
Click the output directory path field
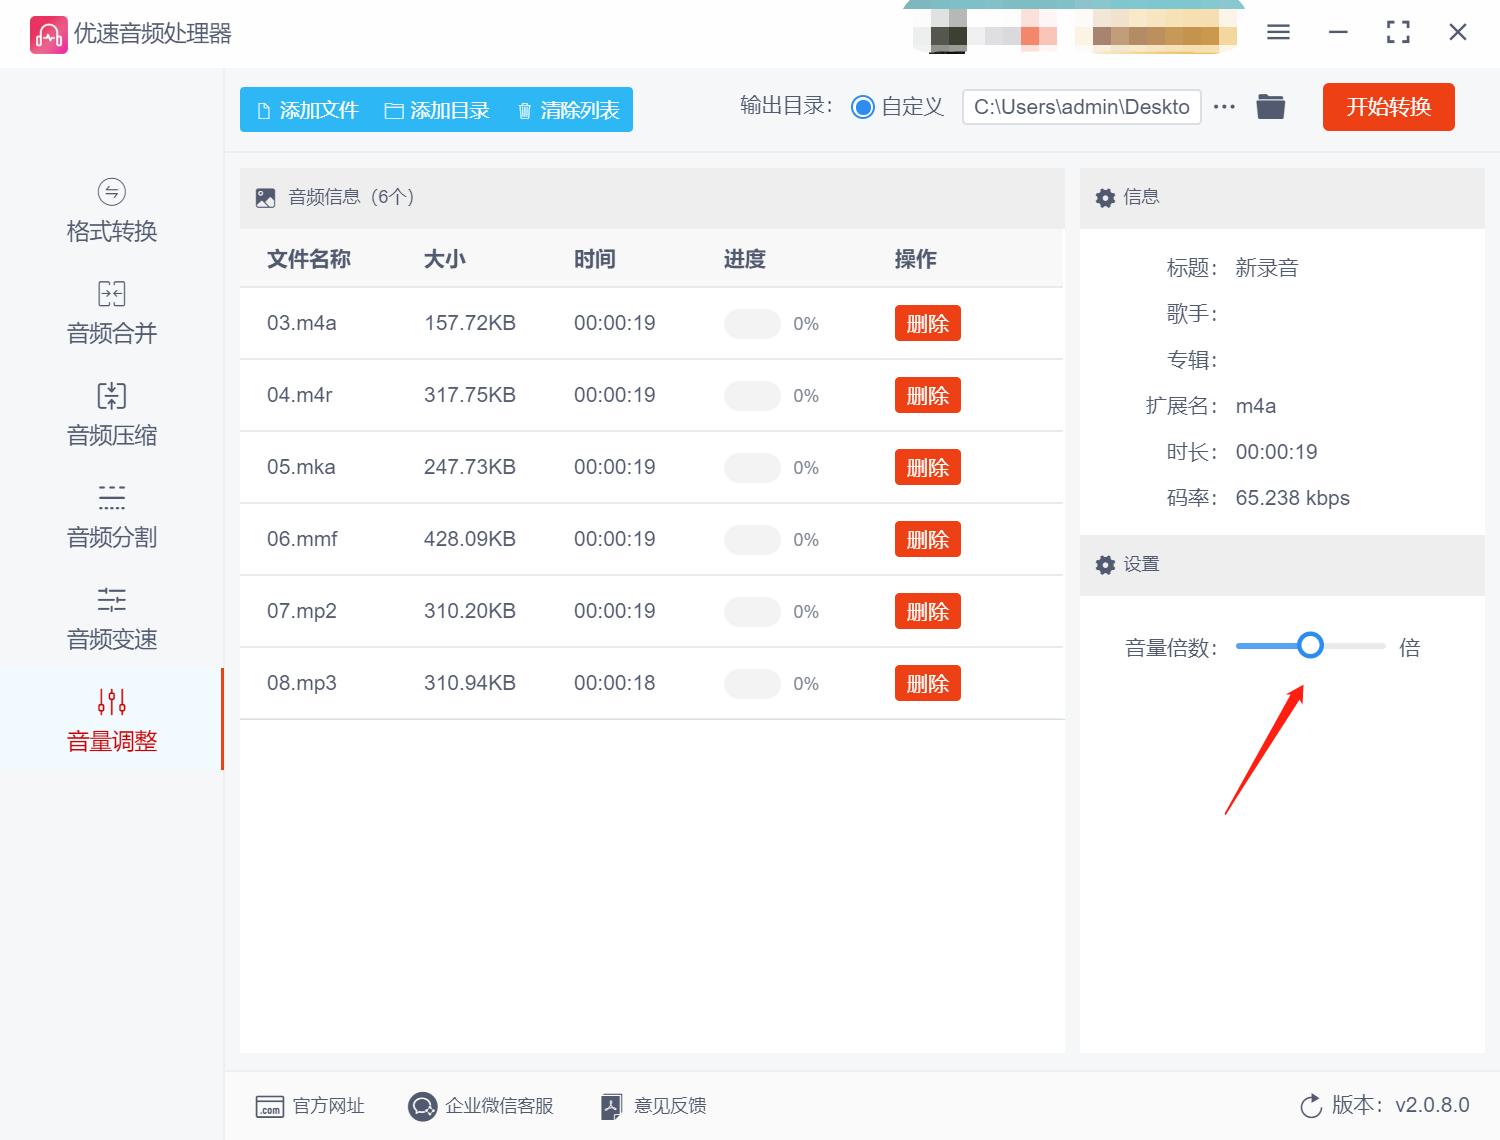pos(1081,106)
